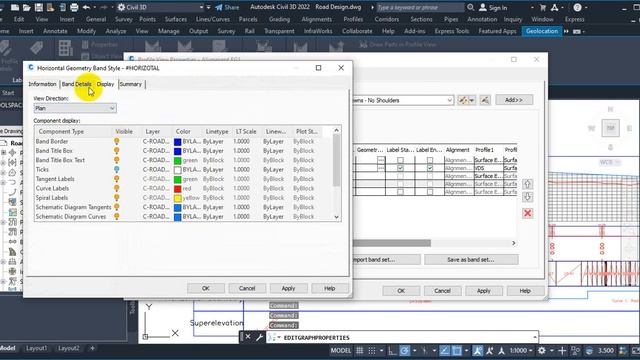Click the move band up arrow icon

(527, 184)
